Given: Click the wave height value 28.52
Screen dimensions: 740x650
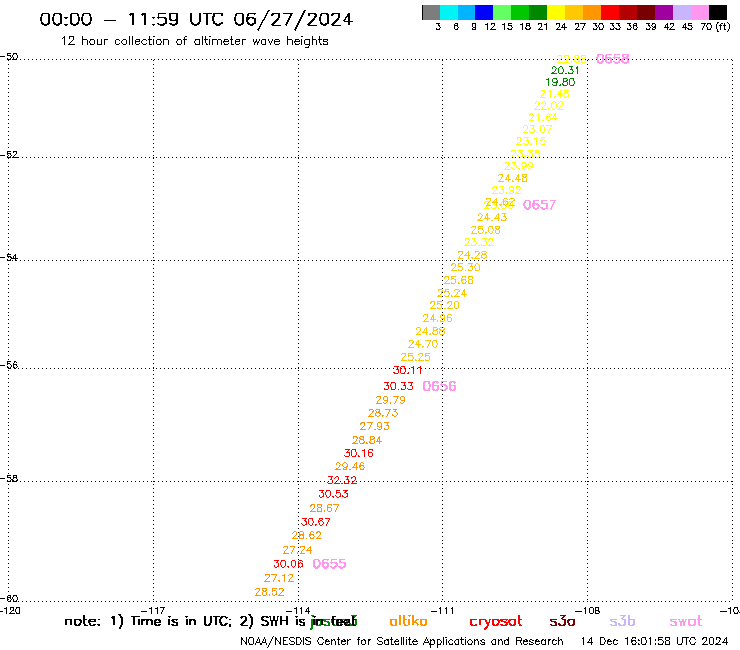Looking at the screenshot, I should (269, 592).
